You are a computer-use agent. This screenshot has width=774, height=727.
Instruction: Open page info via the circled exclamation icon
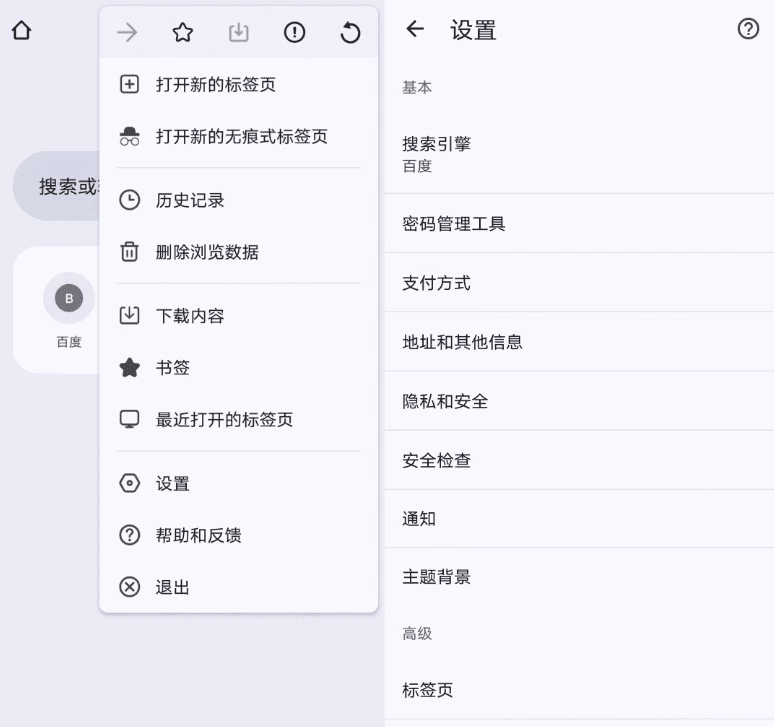294,33
